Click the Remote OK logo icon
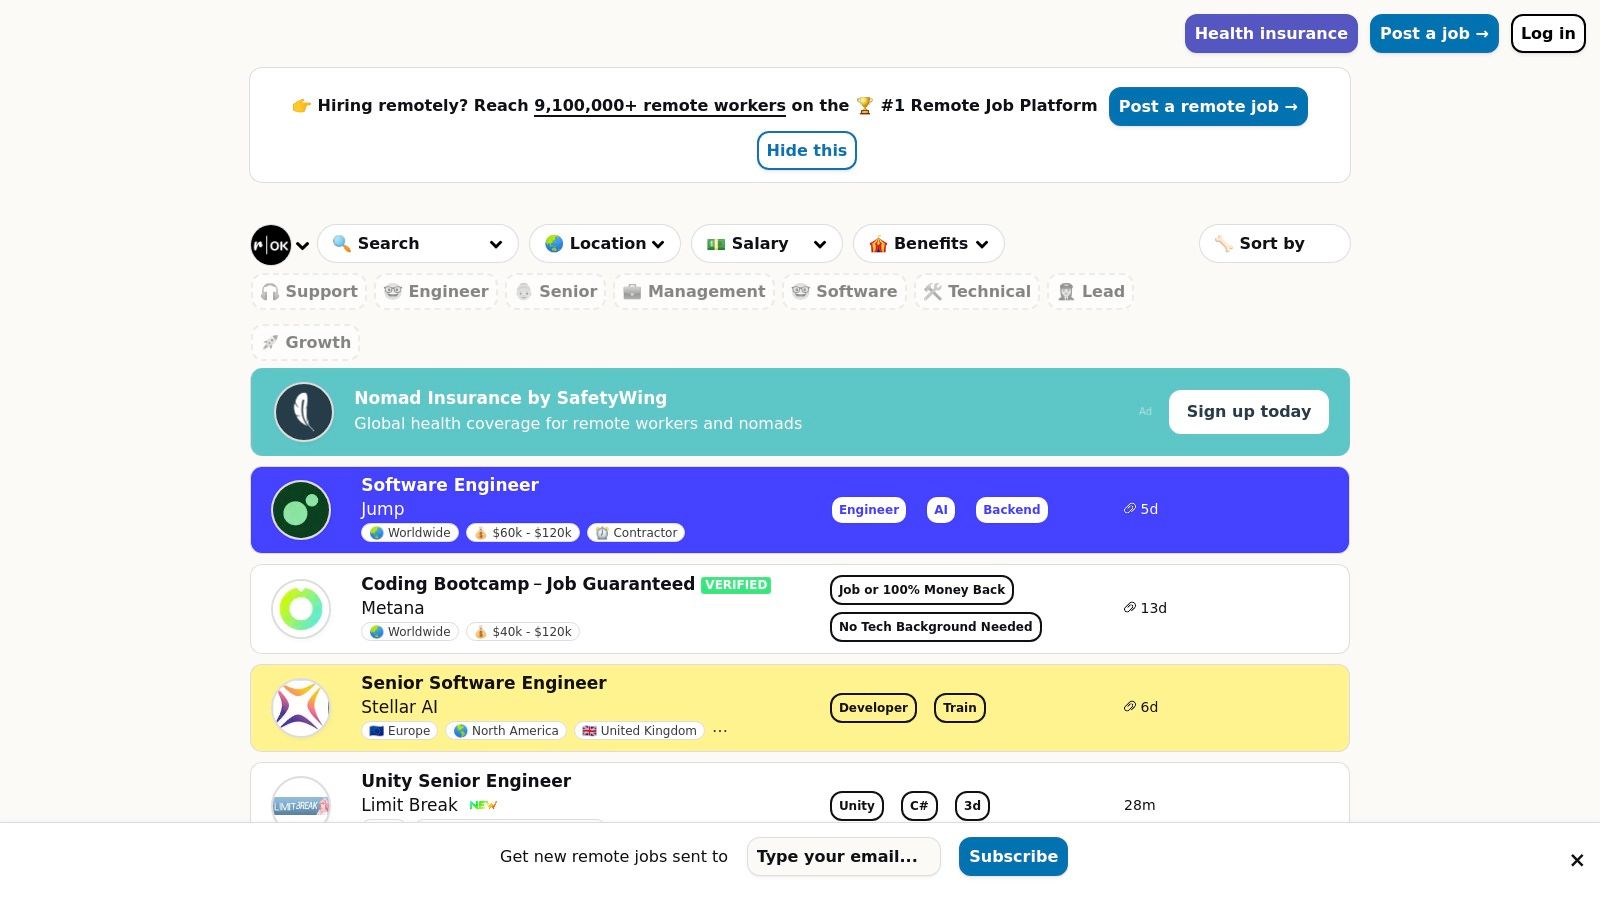 [271, 245]
